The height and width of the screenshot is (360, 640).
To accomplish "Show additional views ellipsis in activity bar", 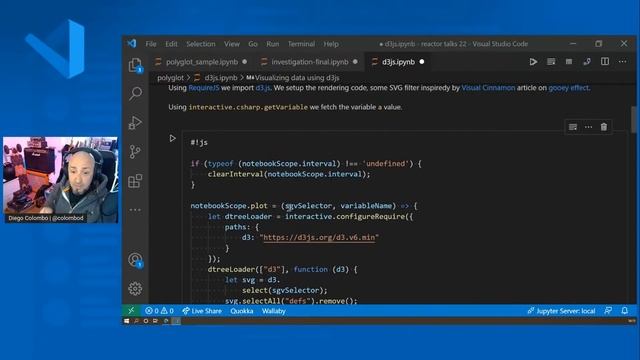I will (135, 210).
